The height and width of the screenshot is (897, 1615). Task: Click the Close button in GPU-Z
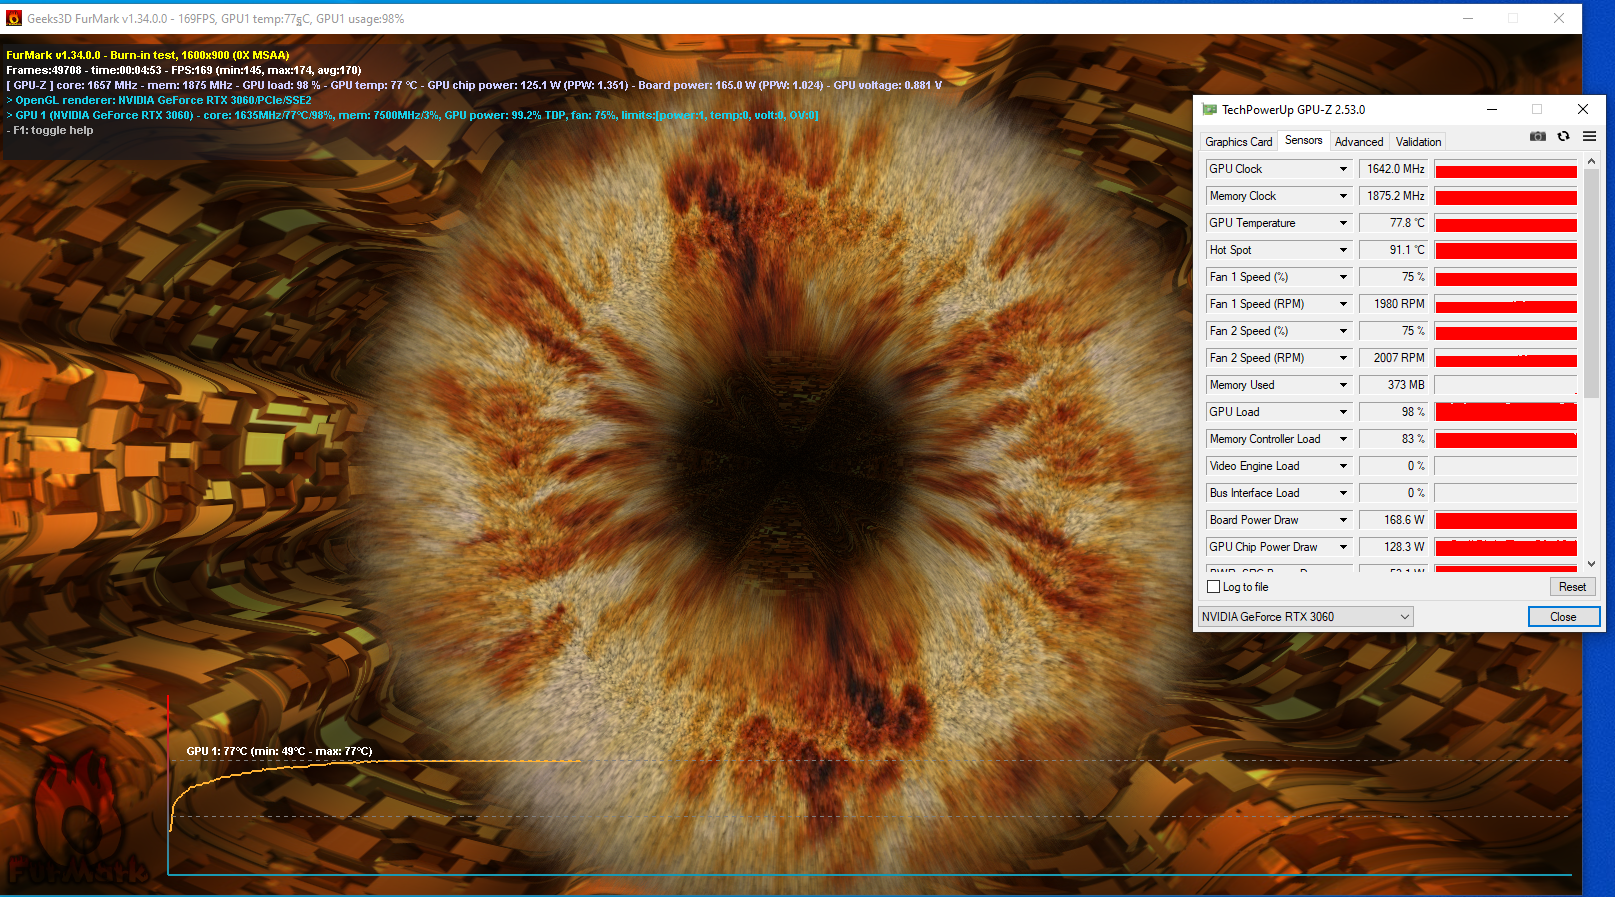point(1563,617)
